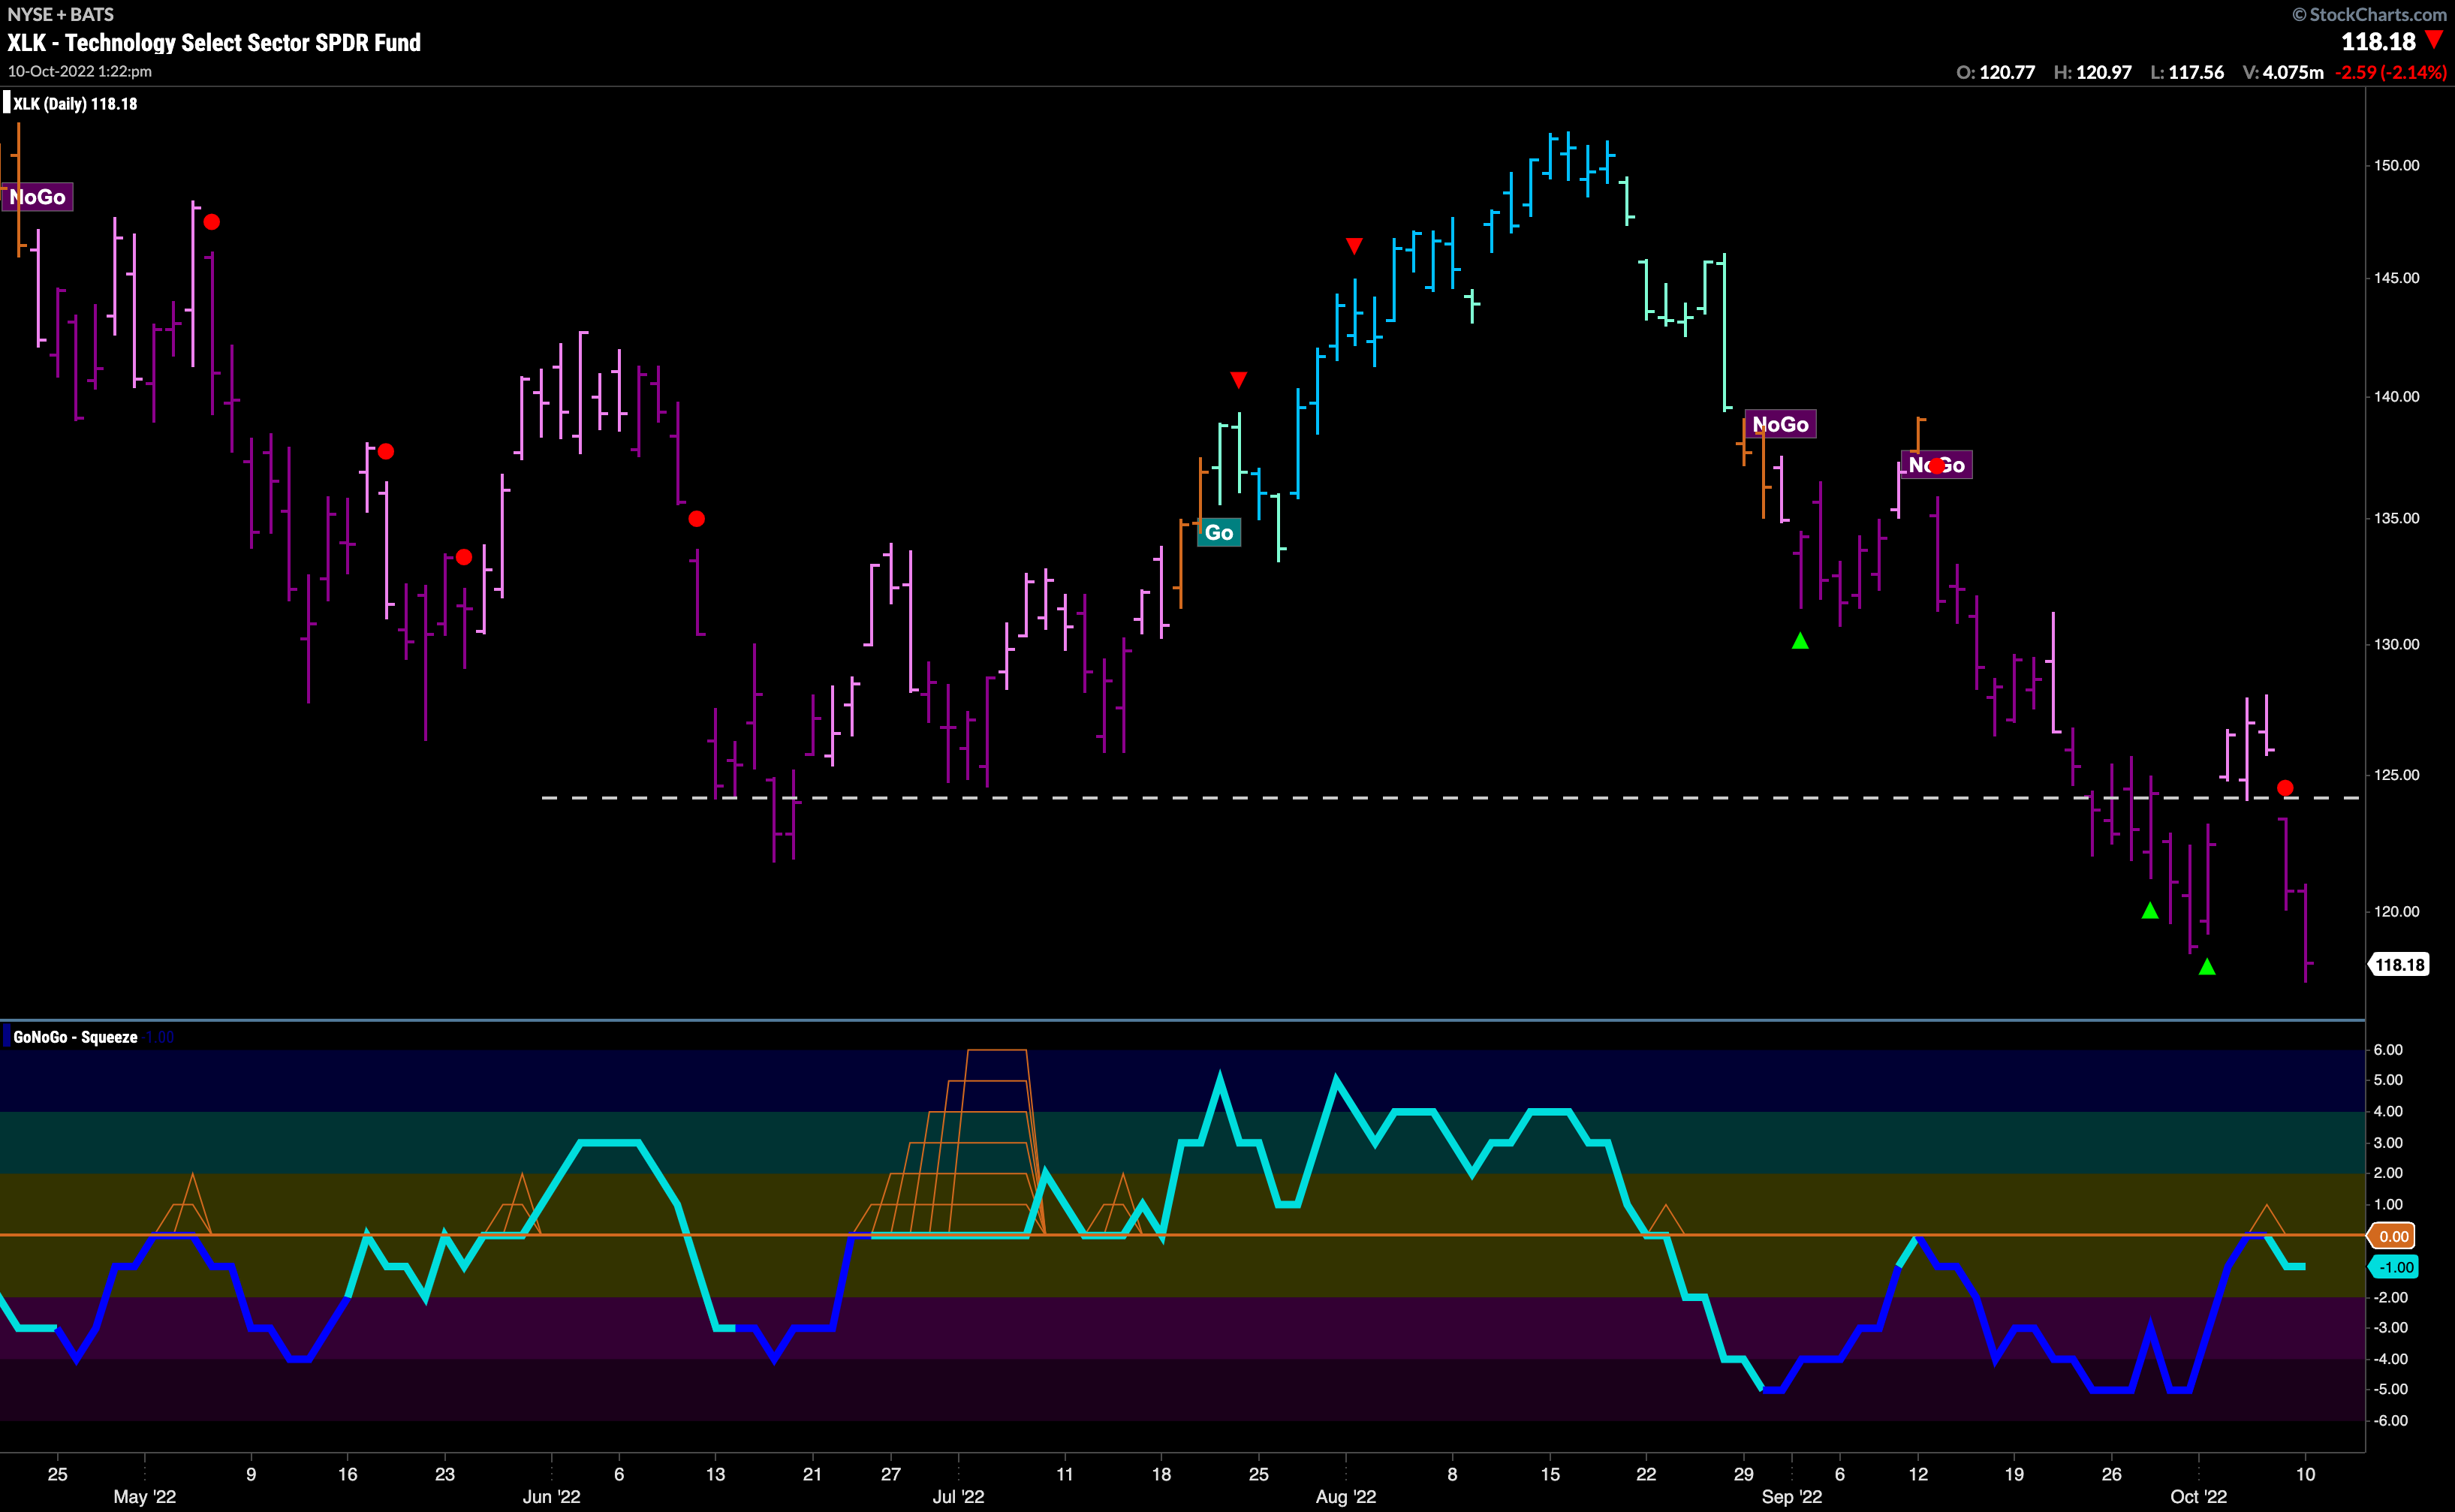The image size is (2455, 1512).
Task: Click the Sep '22 date axis label
Action: pos(1791,1496)
